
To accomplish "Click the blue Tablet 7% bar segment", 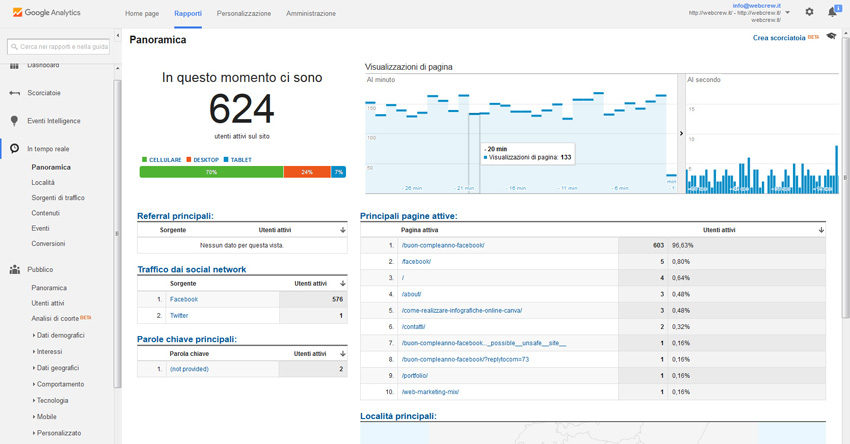I will (x=338, y=172).
